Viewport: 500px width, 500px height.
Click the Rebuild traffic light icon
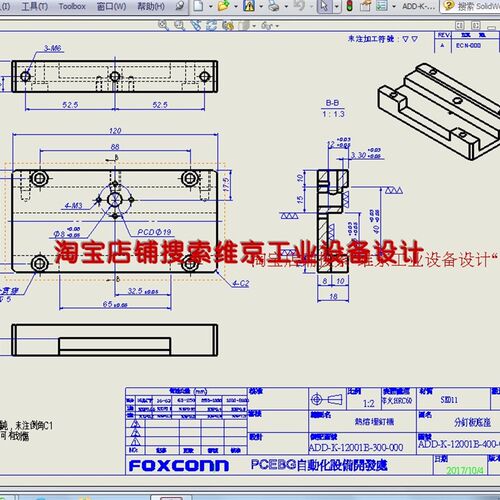[349, 6]
